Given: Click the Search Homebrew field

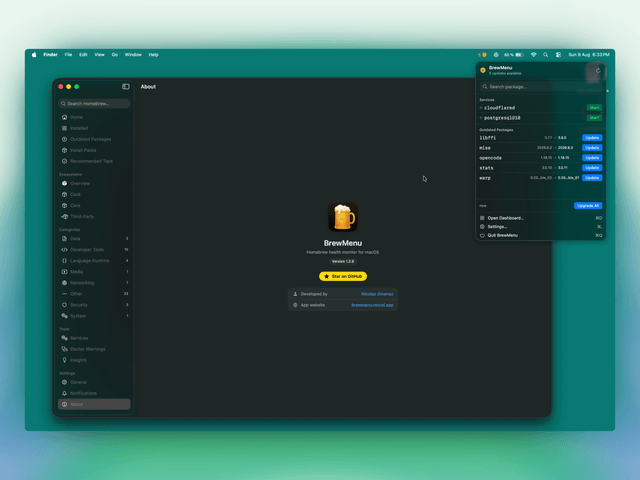Looking at the screenshot, I should pyautogui.click(x=94, y=104).
